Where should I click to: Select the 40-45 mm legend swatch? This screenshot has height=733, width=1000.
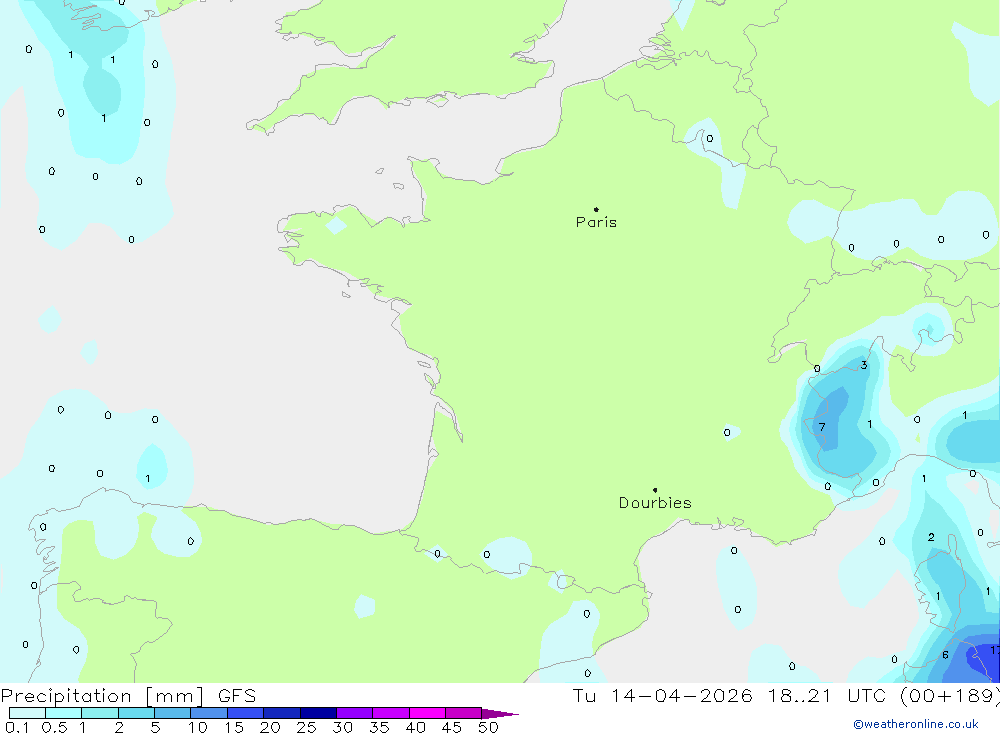(427, 713)
